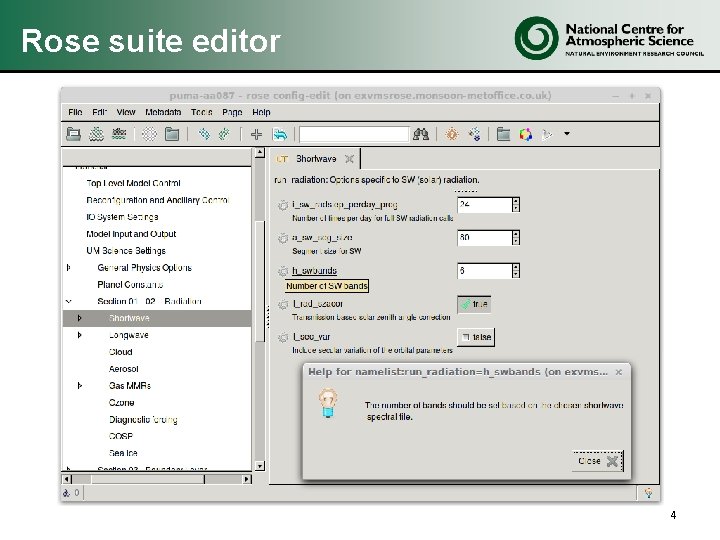Select the Cloud tree item
Viewport: 720px width, 540px height.
pyautogui.click(x=120, y=352)
